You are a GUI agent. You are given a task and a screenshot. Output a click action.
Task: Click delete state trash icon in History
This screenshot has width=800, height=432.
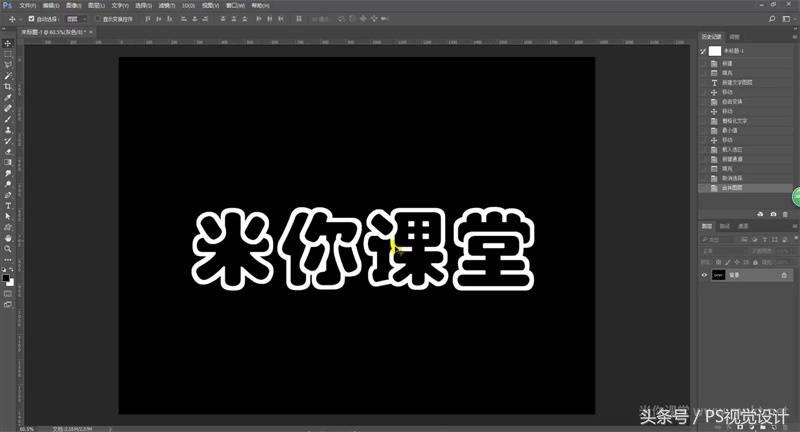(785, 214)
